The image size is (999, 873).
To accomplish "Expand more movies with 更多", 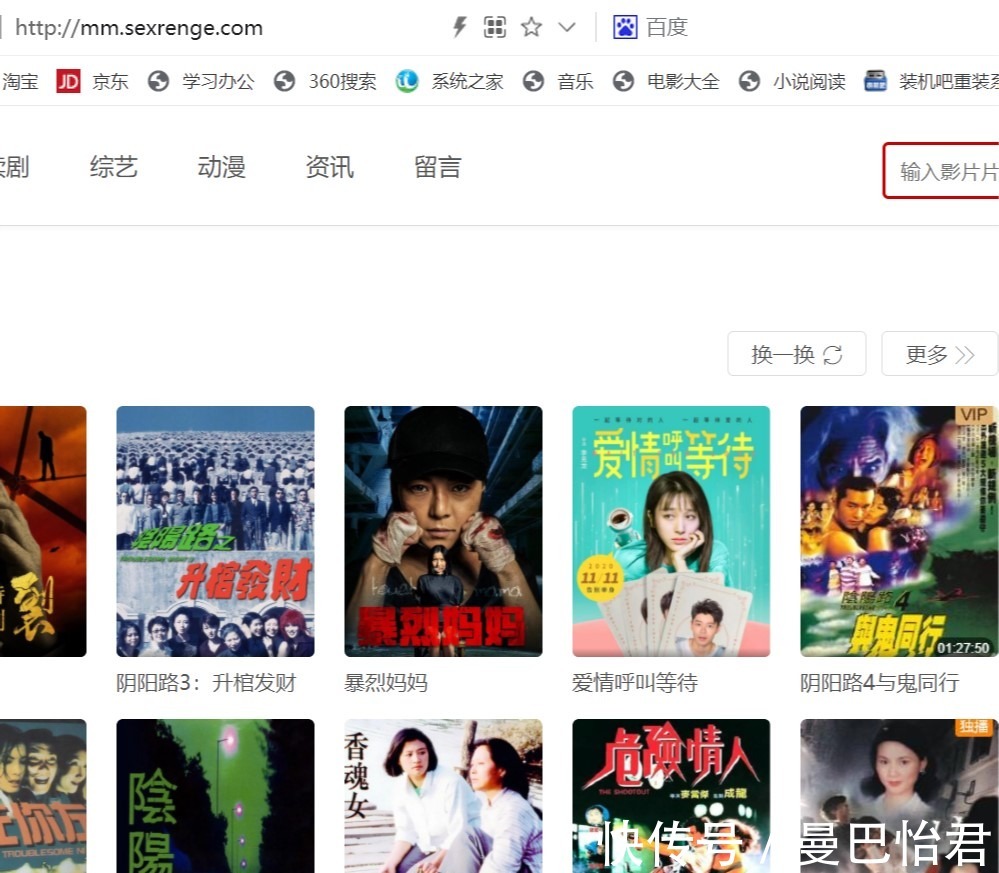I will point(938,353).
